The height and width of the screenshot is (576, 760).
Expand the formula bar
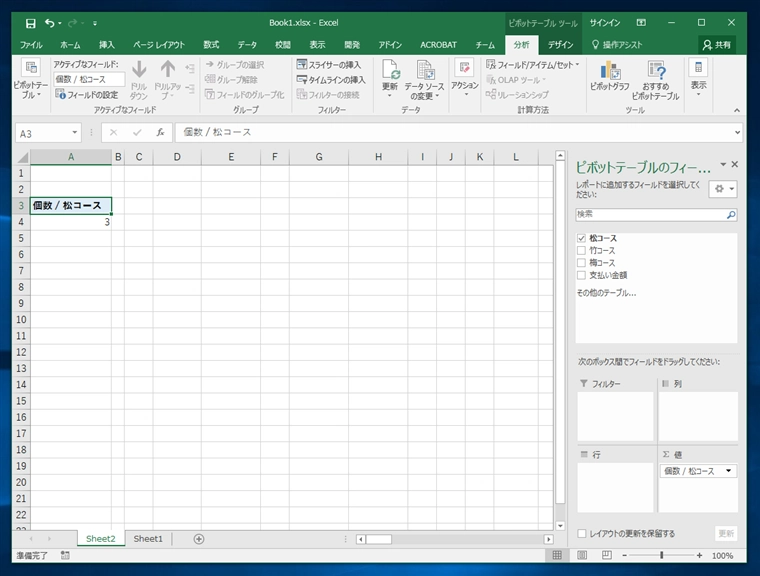[737, 132]
